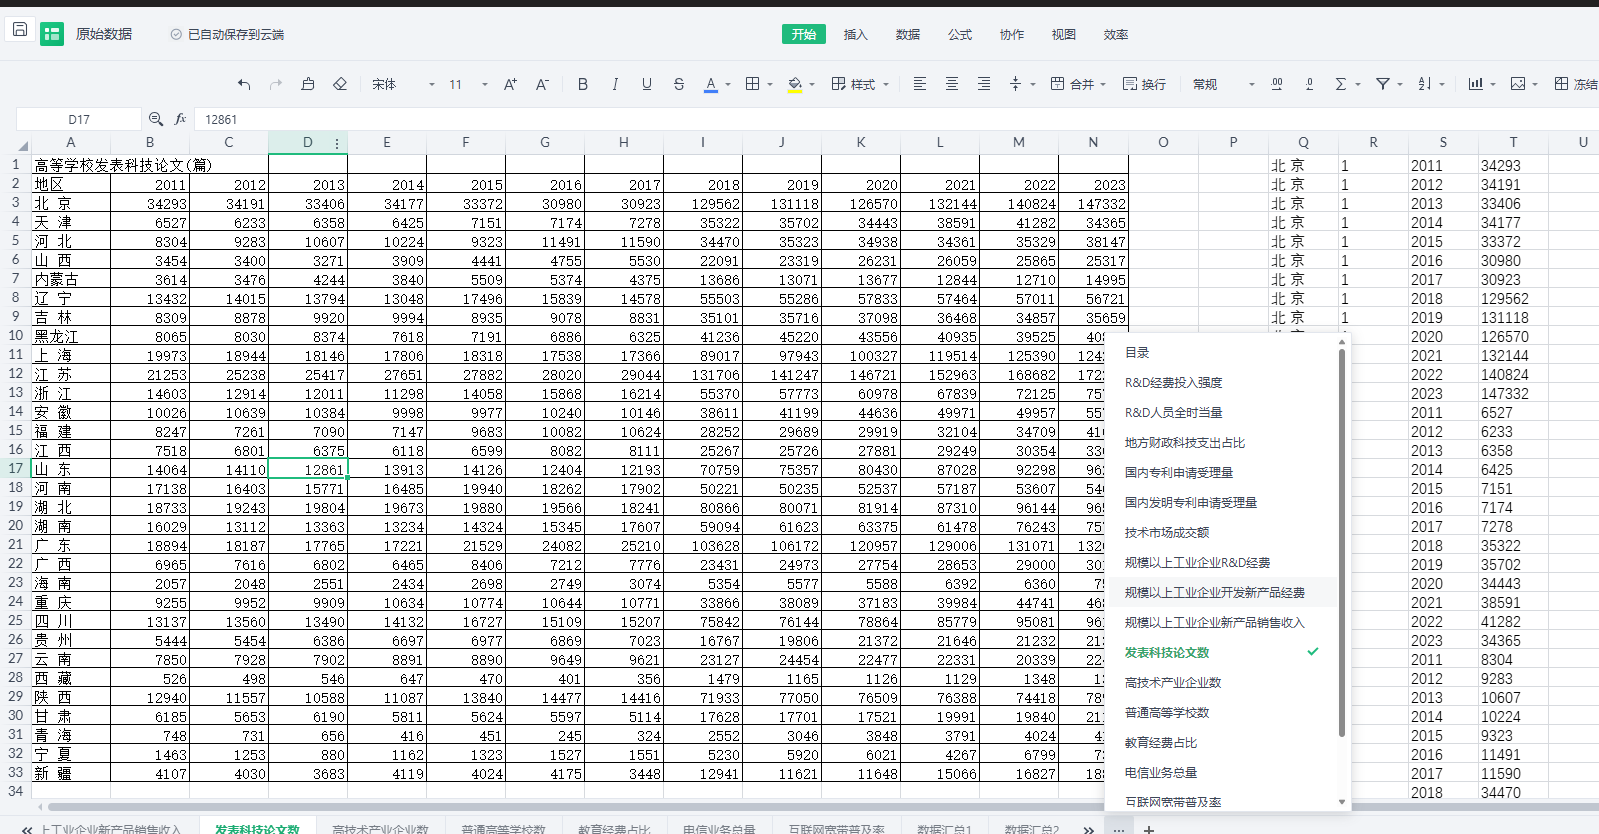Image resolution: width=1599 pixels, height=834 pixels.
Task: Expand the 合并 merge dropdown arrow
Action: [1103, 85]
